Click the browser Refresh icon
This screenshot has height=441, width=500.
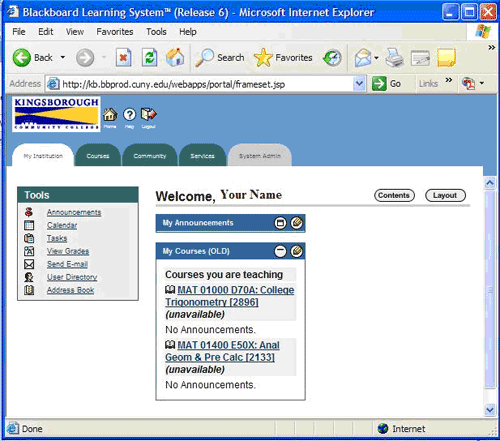[x=150, y=58]
